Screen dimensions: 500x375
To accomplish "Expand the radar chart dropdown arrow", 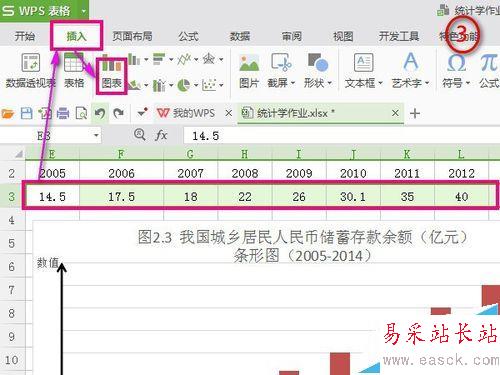I will [221, 60].
